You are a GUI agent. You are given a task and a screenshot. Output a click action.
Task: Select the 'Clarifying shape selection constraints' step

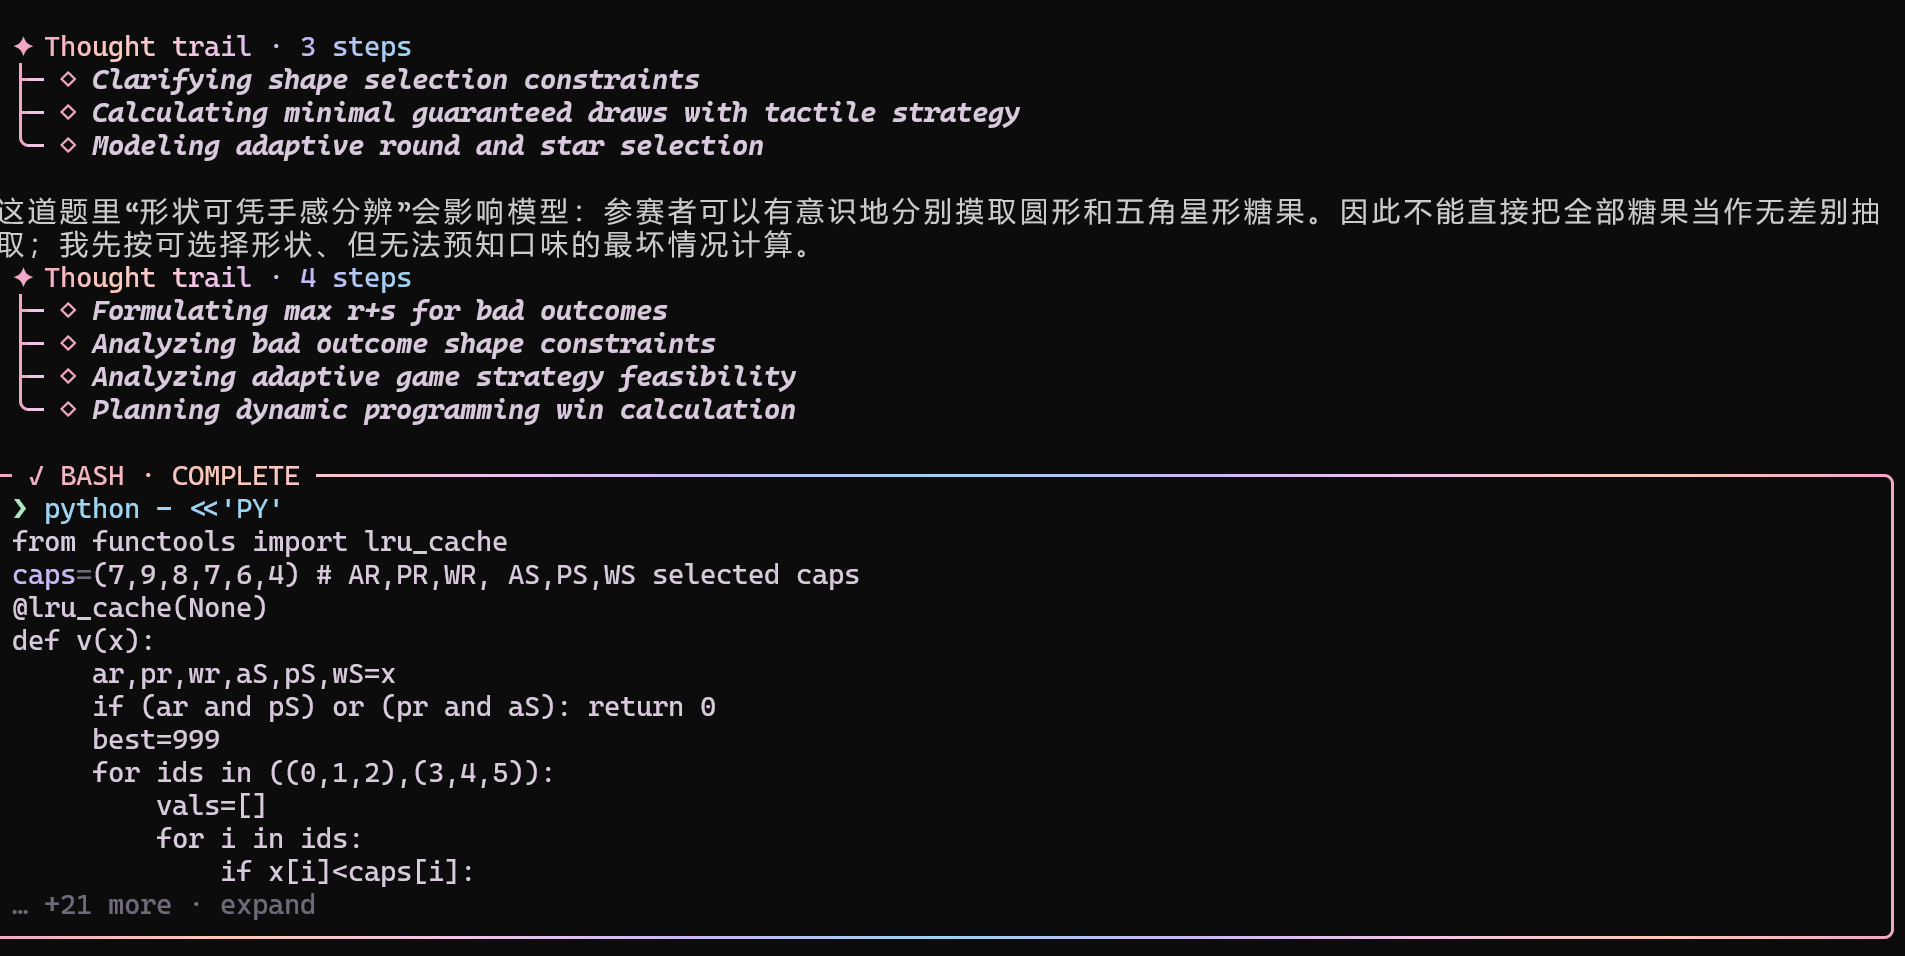pos(395,80)
